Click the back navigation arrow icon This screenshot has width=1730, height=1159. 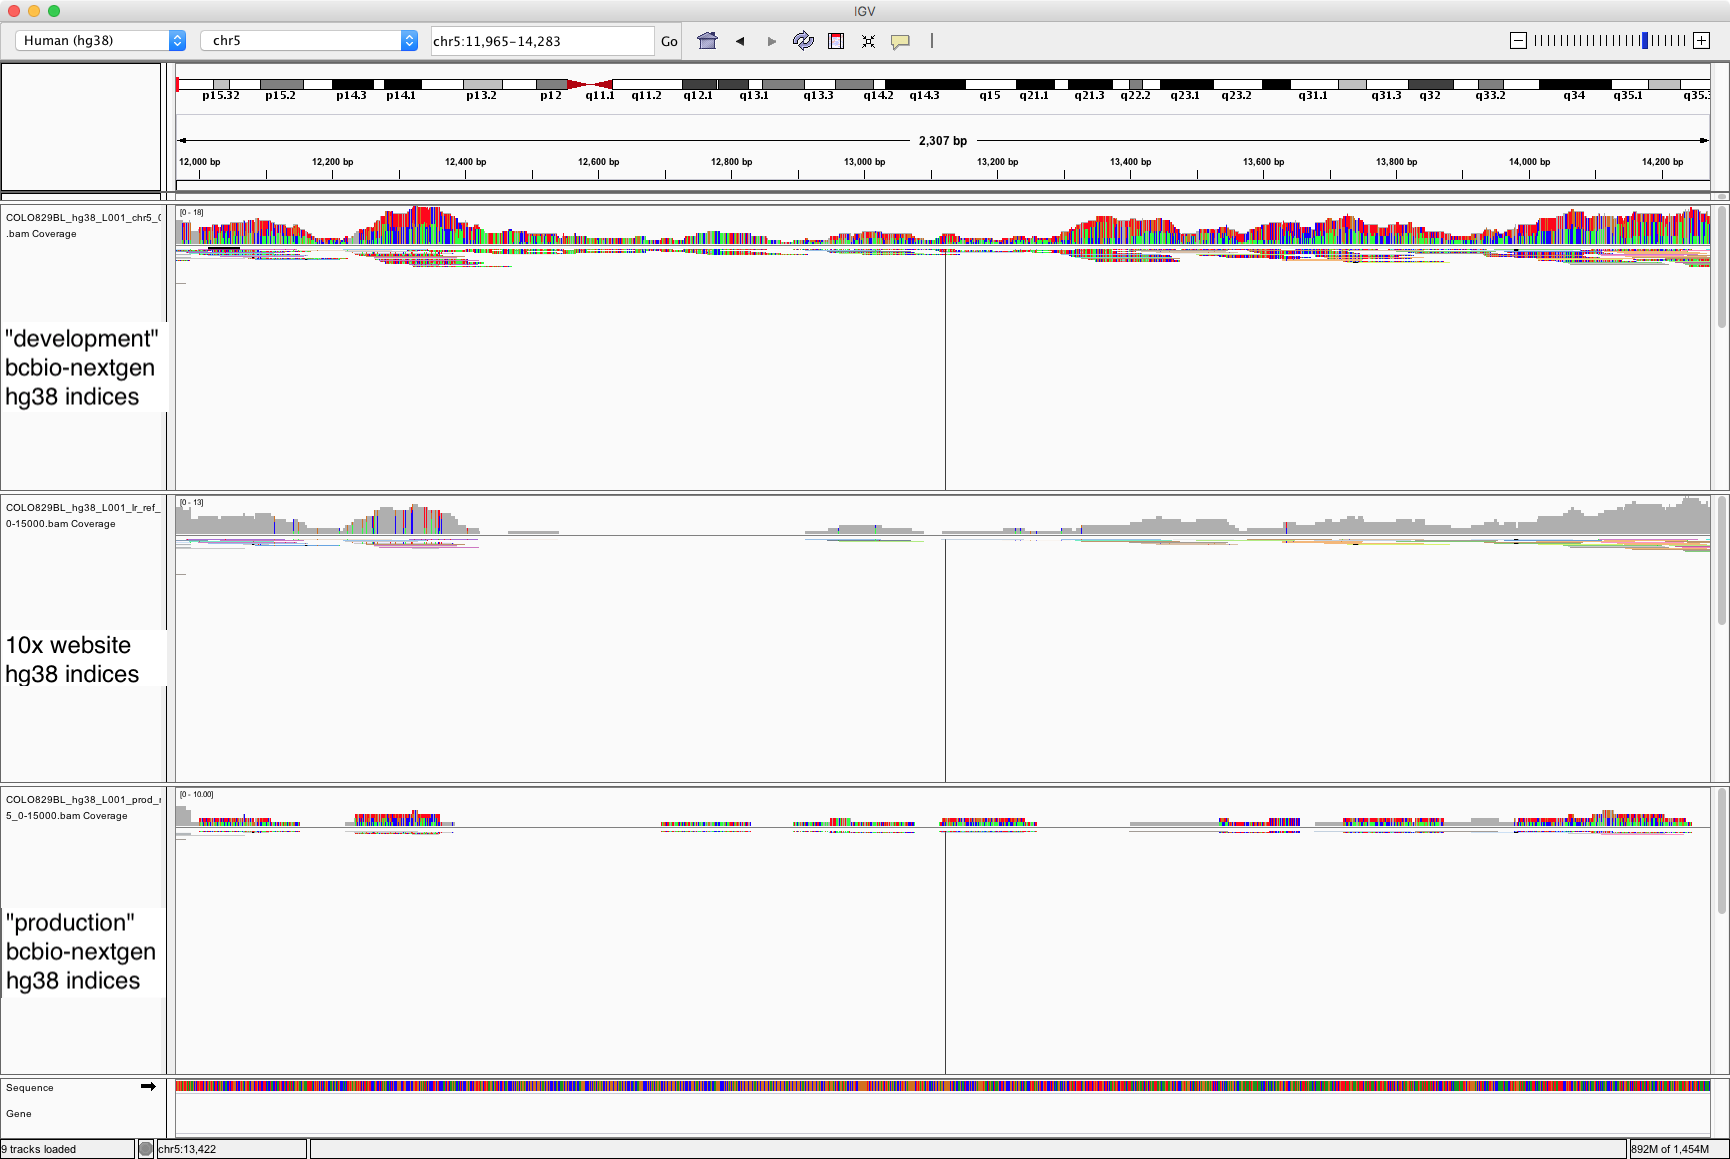click(740, 41)
